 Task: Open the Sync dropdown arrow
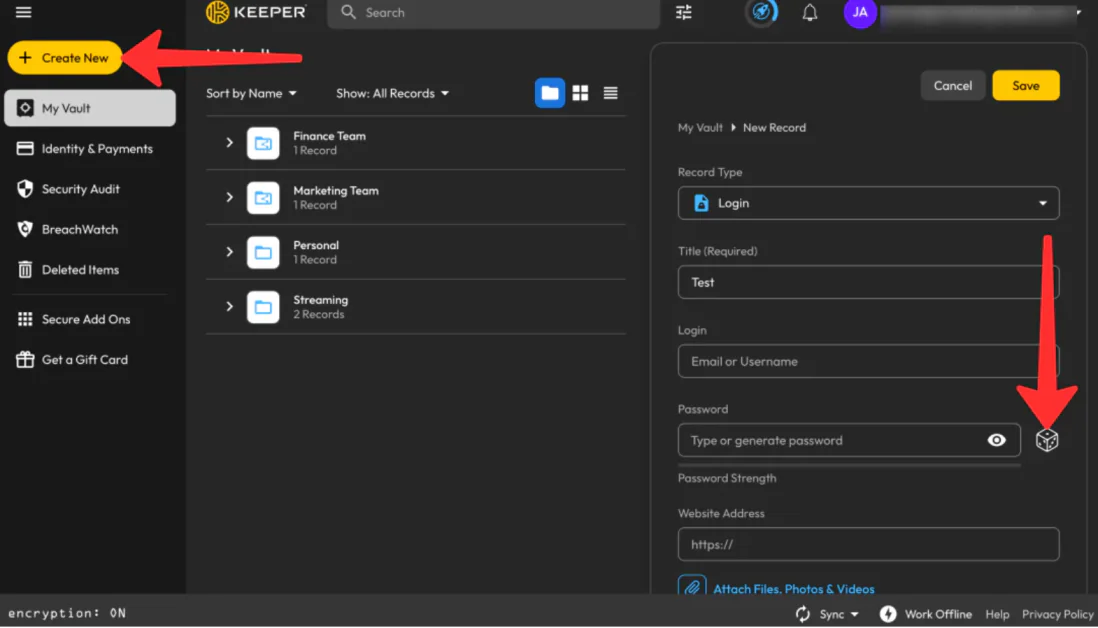[x=854, y=615]
